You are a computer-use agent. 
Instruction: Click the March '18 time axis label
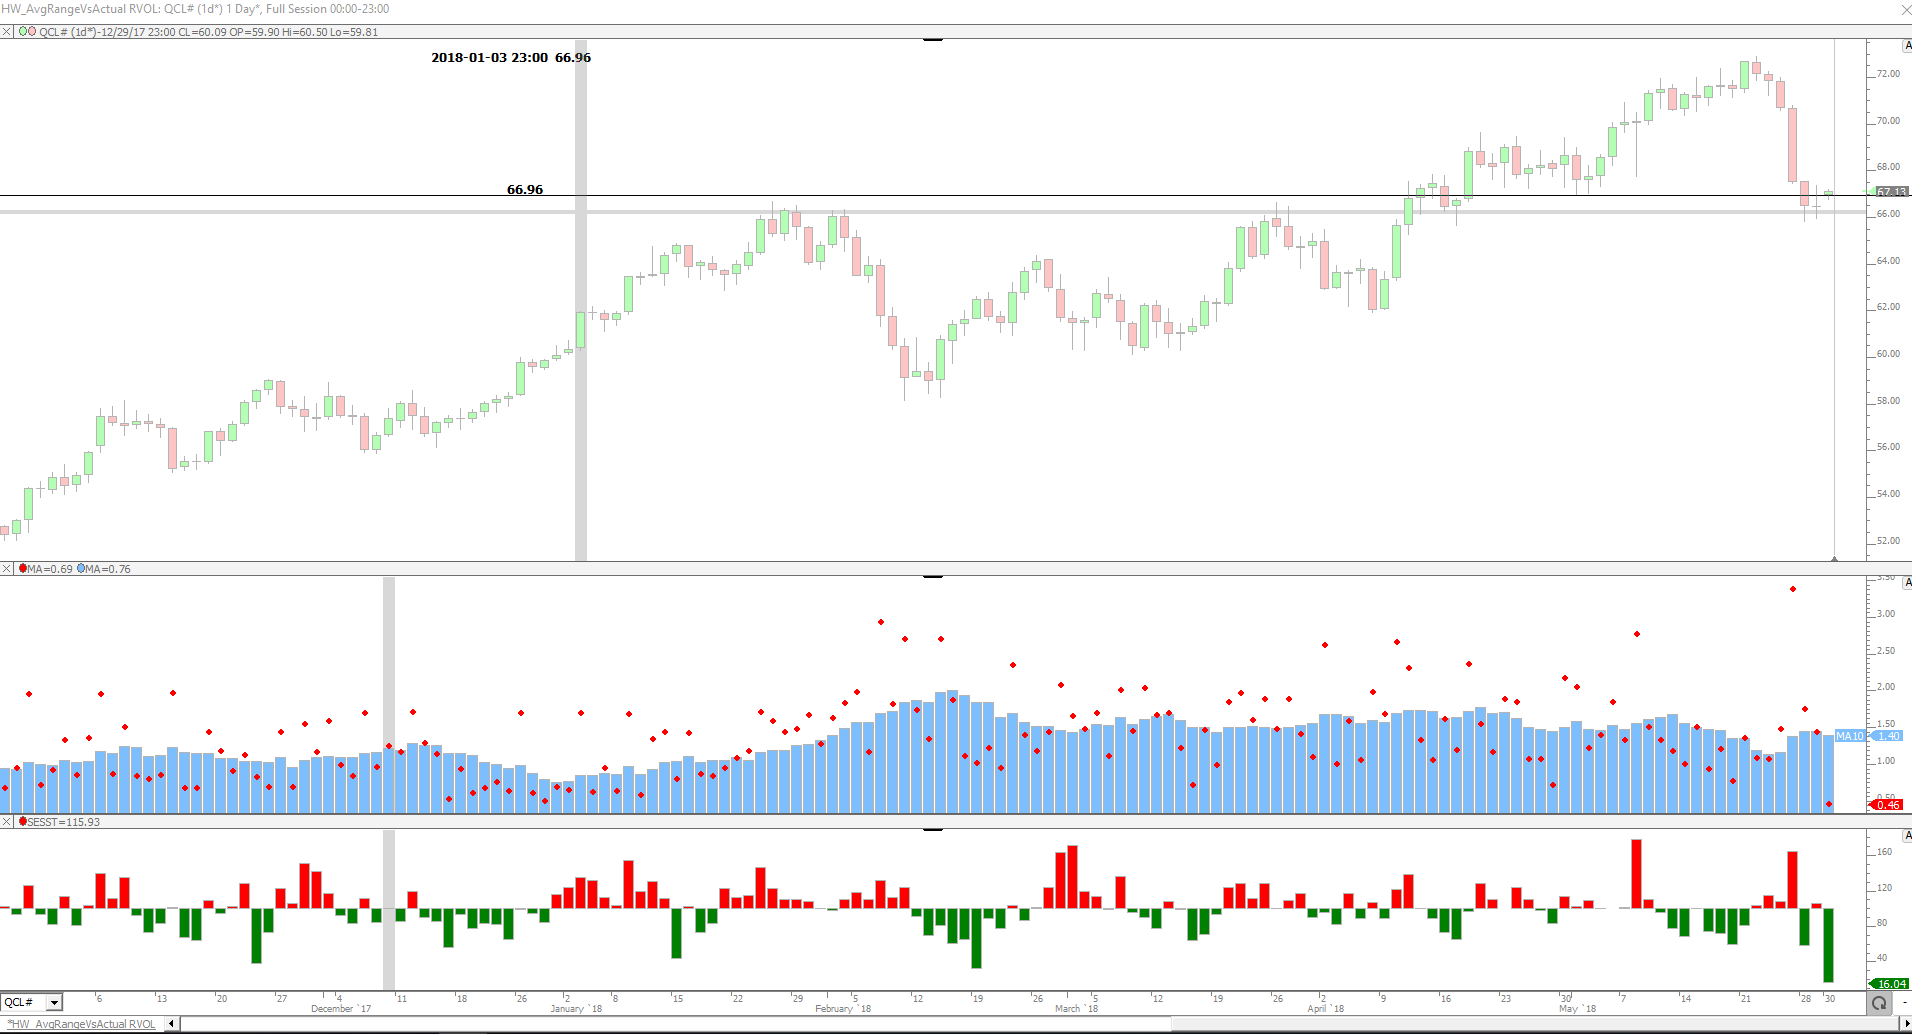[1077, 1009]
